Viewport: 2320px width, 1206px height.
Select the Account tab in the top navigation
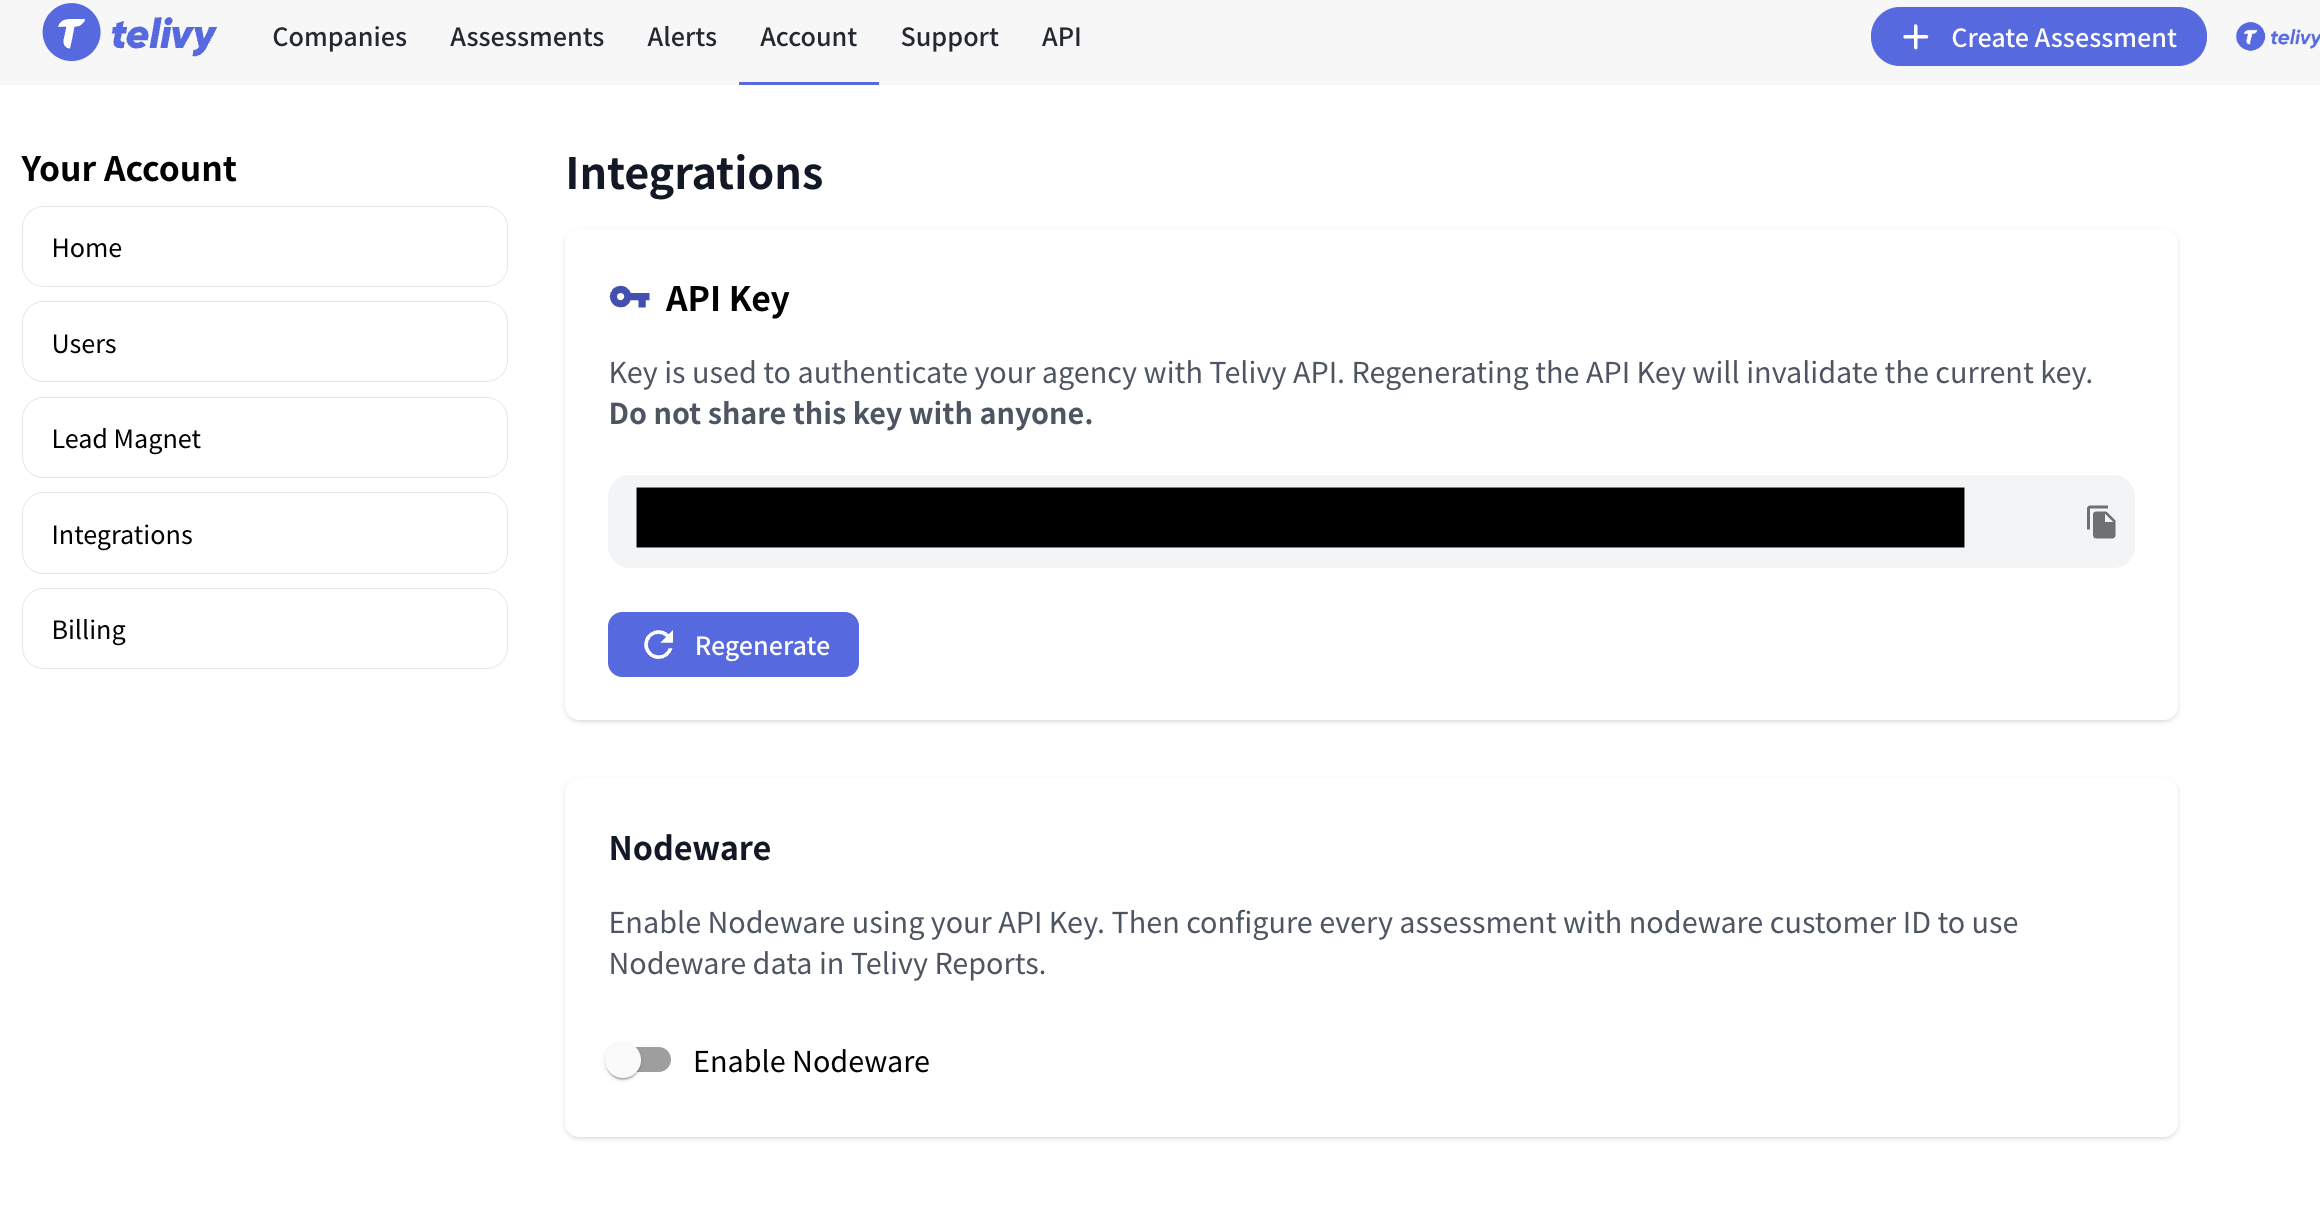coord(808,37)
